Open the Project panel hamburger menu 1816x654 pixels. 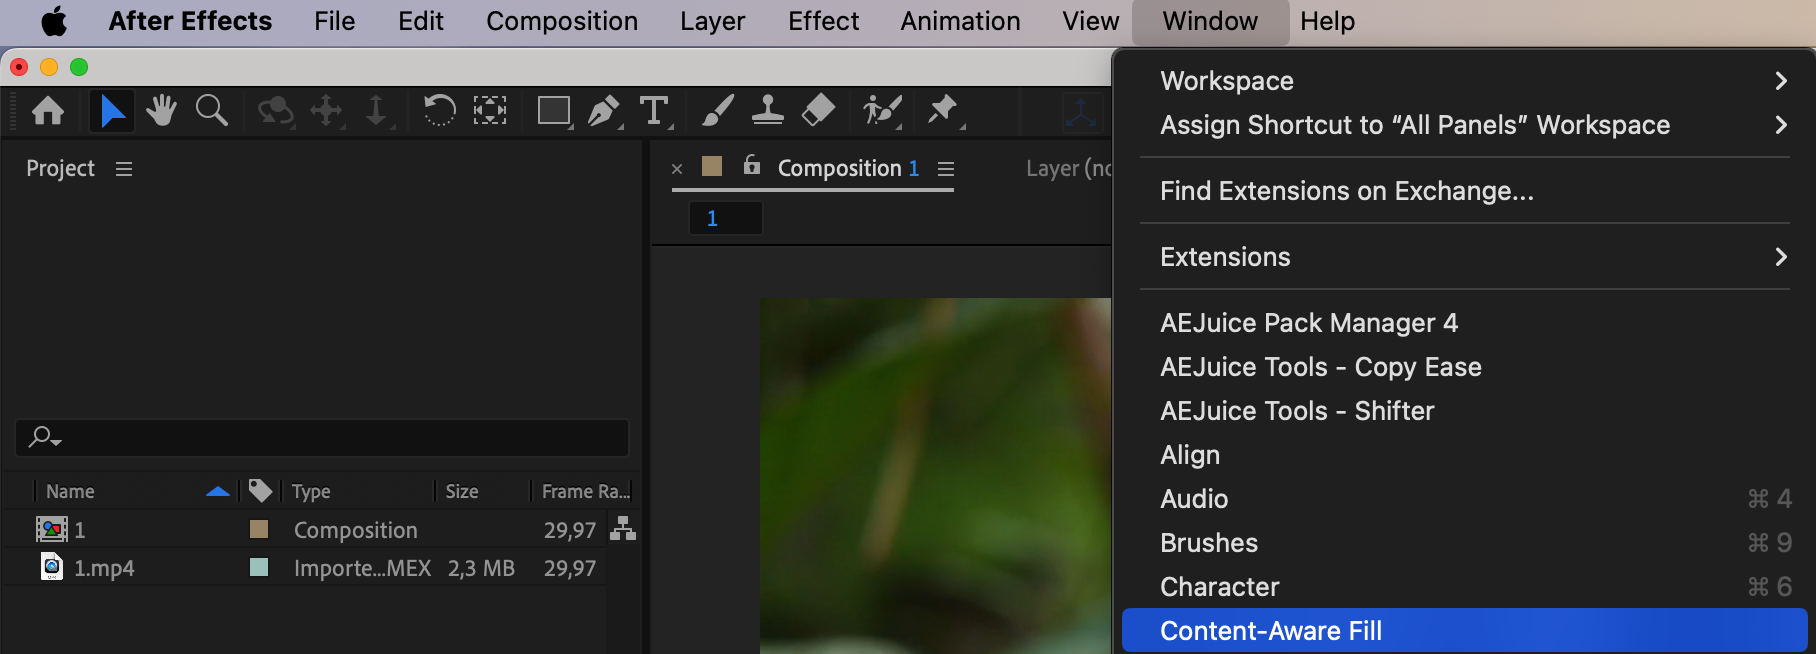[124, 169]
